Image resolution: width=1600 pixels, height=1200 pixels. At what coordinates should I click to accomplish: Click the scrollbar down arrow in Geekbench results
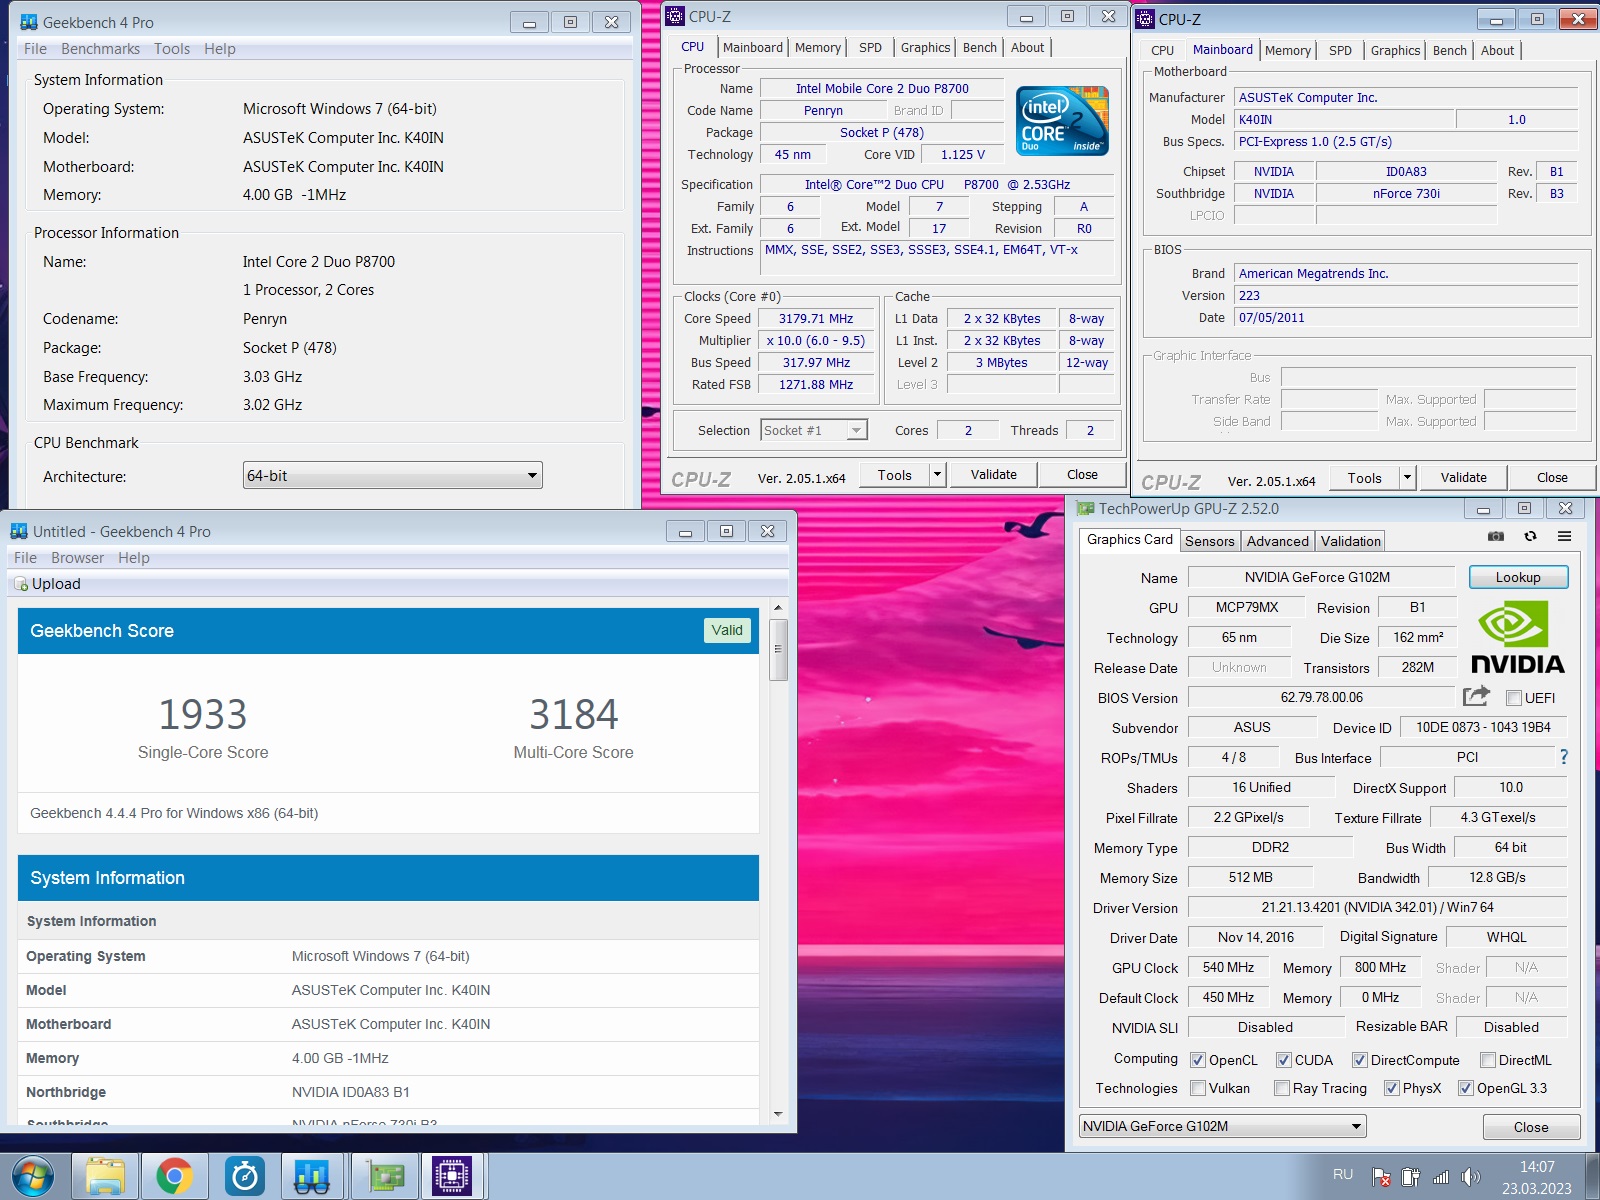(778, 1114)
